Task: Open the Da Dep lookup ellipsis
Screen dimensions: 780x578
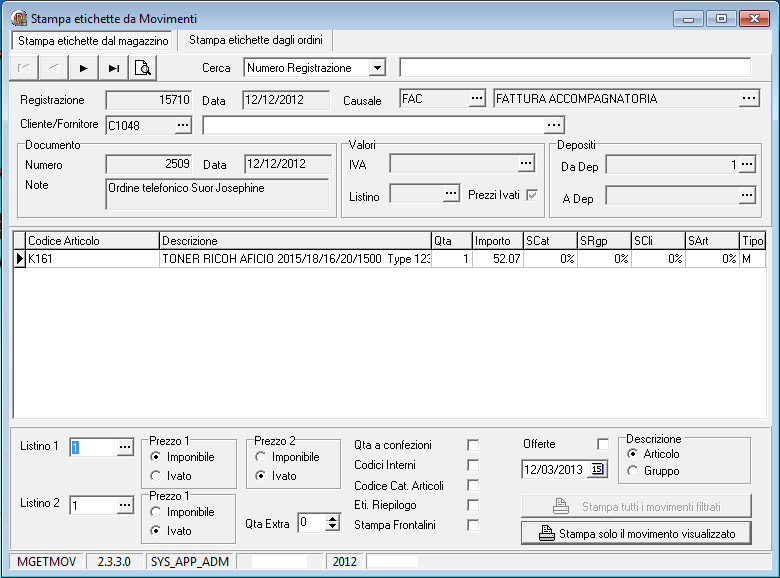Action: point(747,165)
